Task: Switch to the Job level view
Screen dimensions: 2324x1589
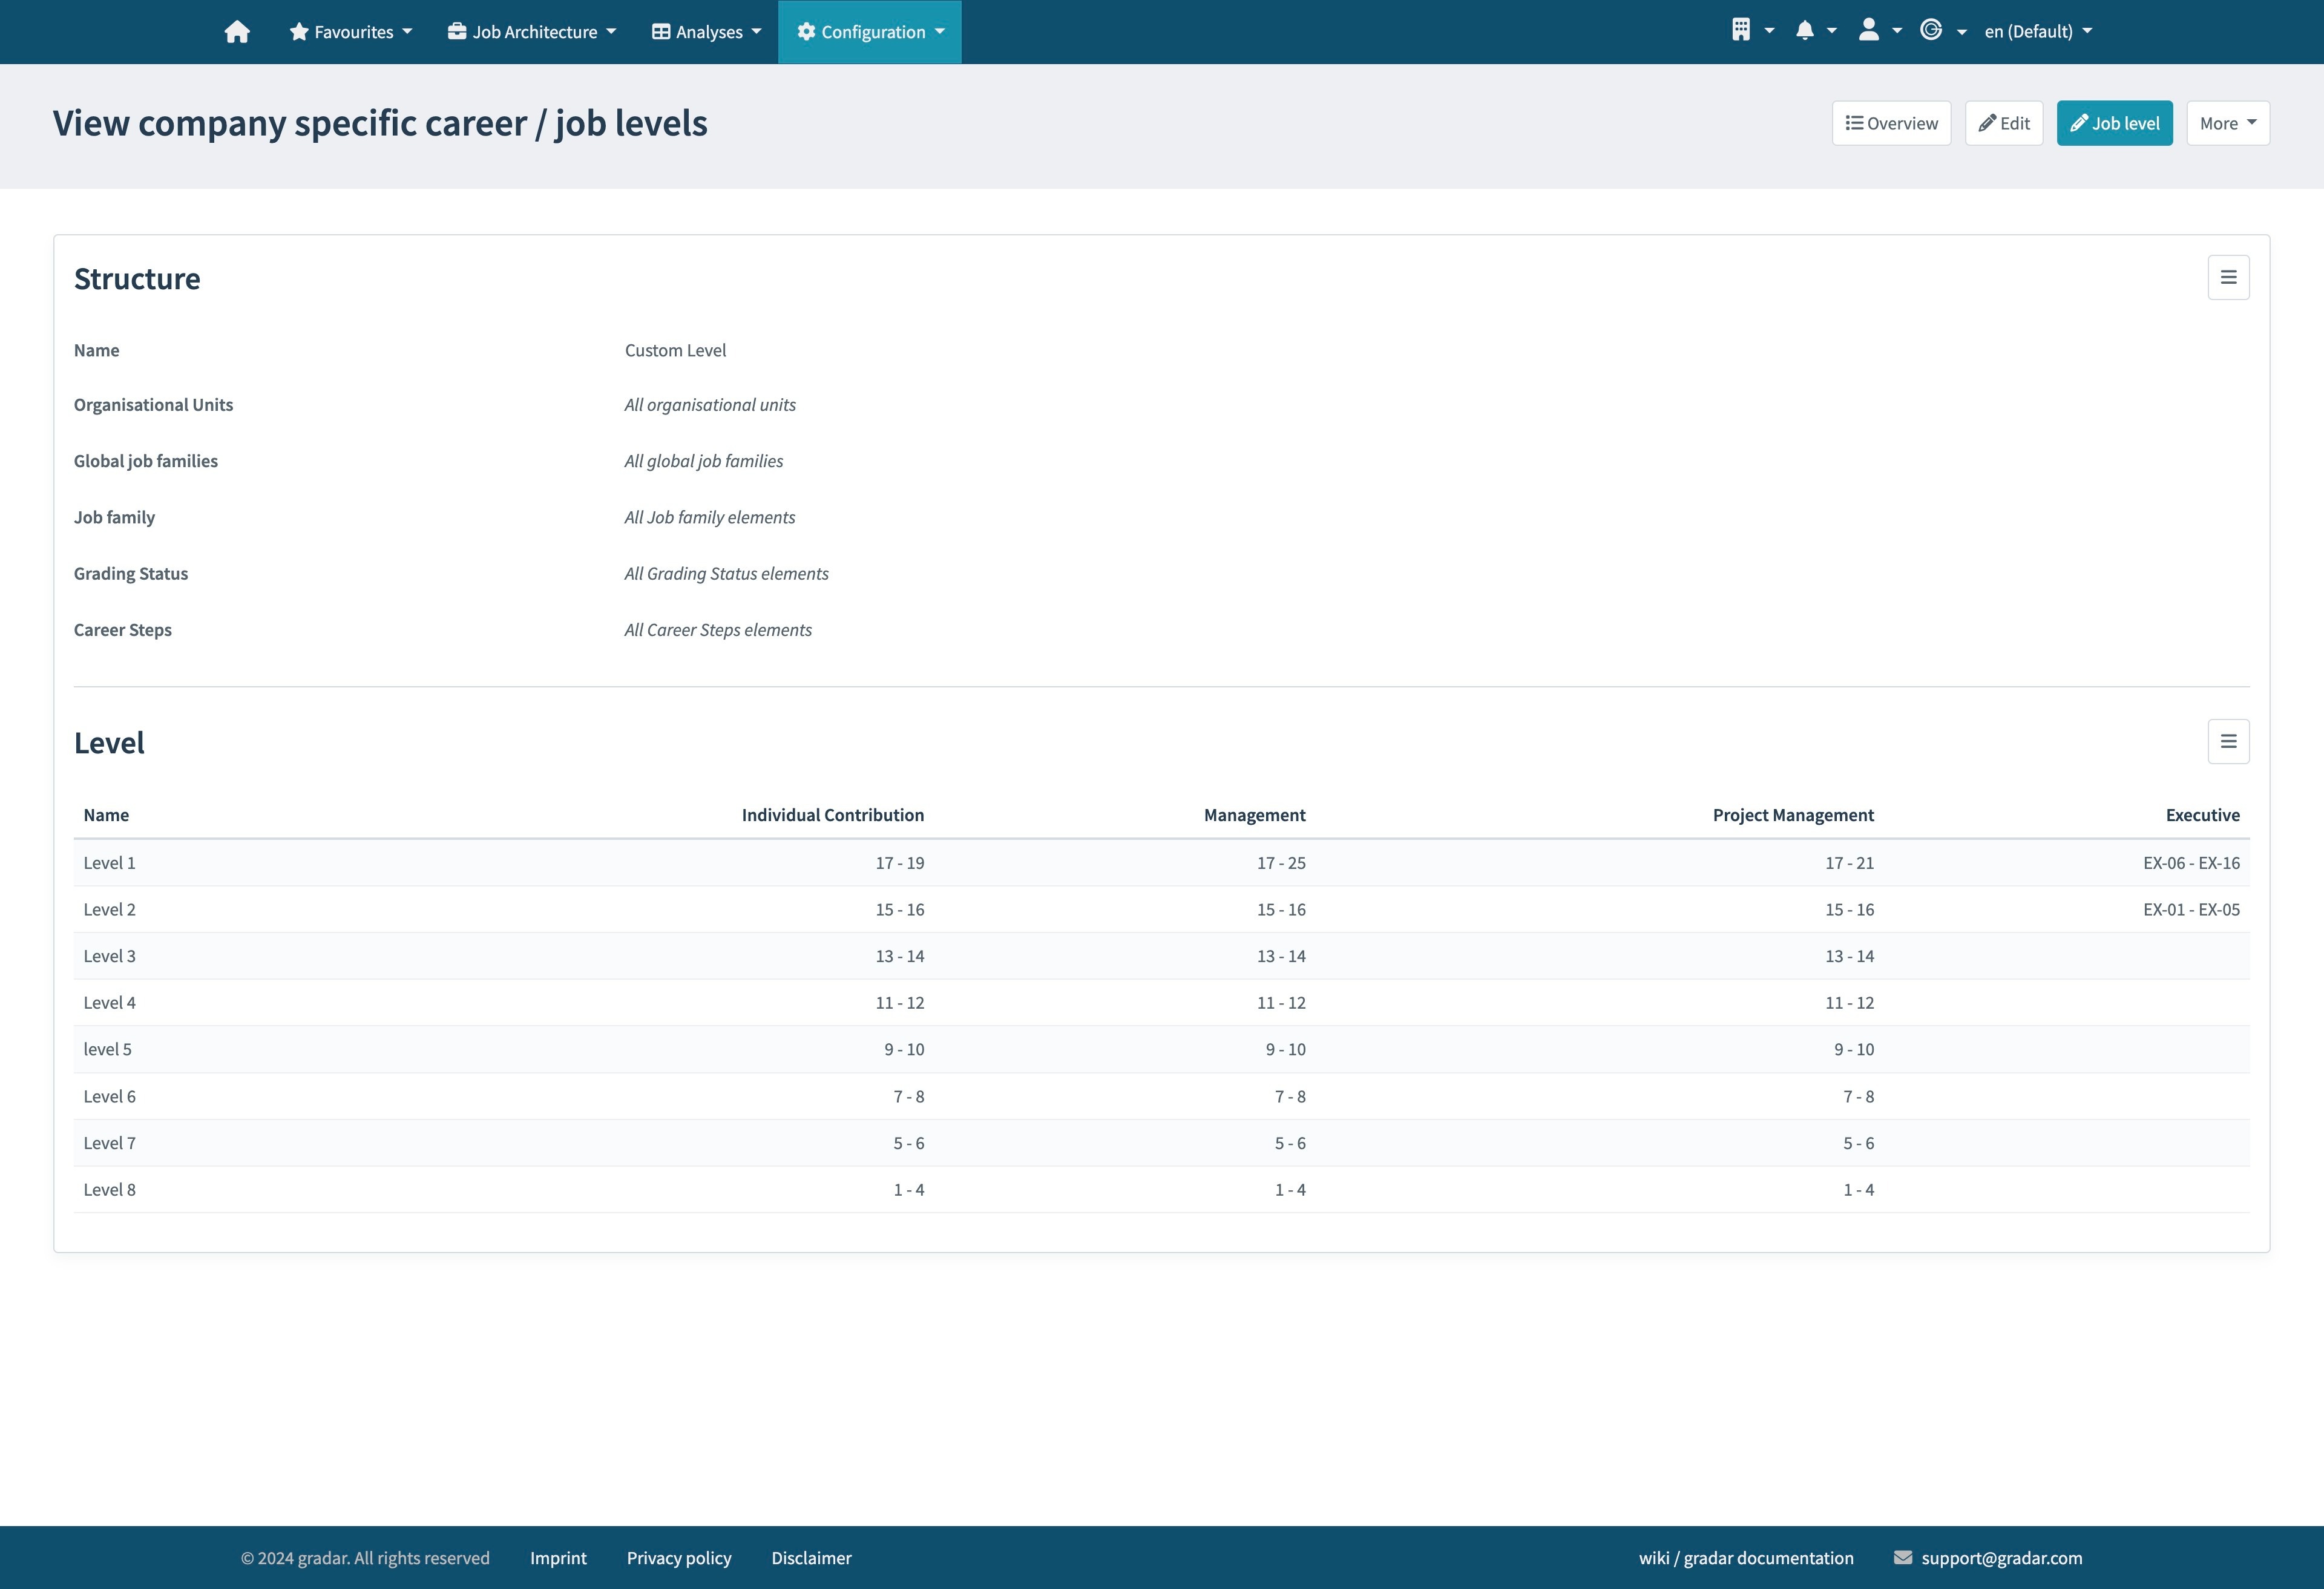Action: click(x=2114, y=122)
